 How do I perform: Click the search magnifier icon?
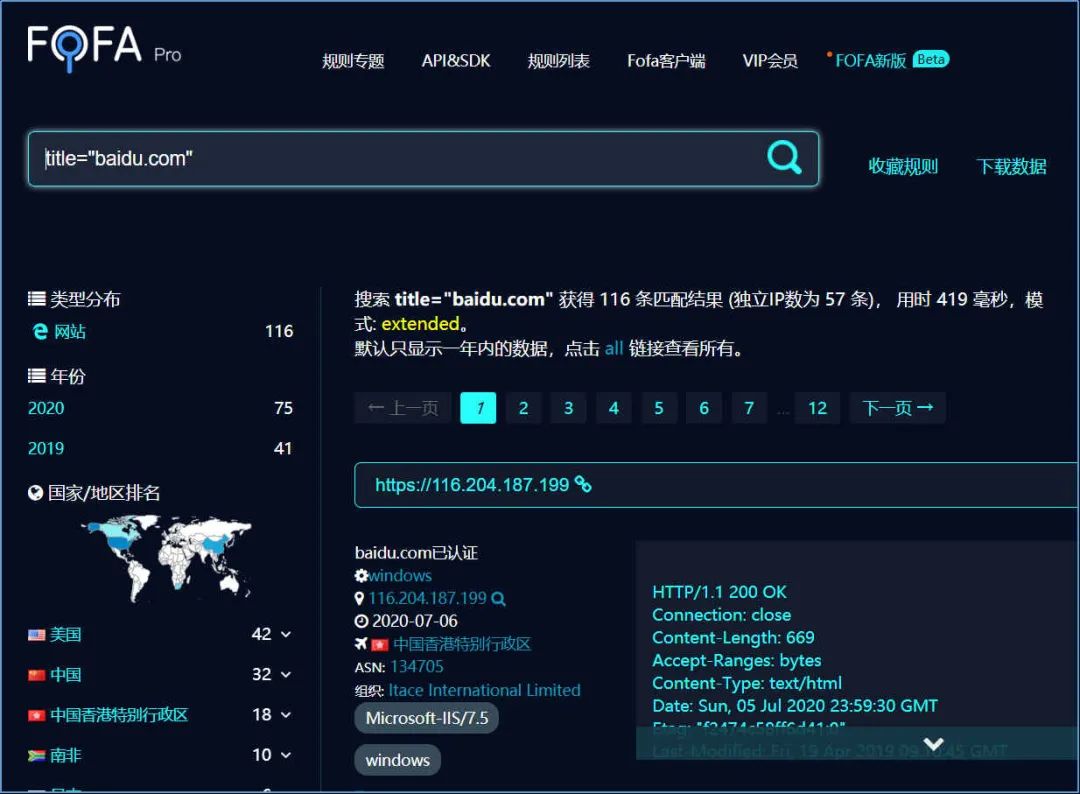pyautogui.click(x=784, y=157)
